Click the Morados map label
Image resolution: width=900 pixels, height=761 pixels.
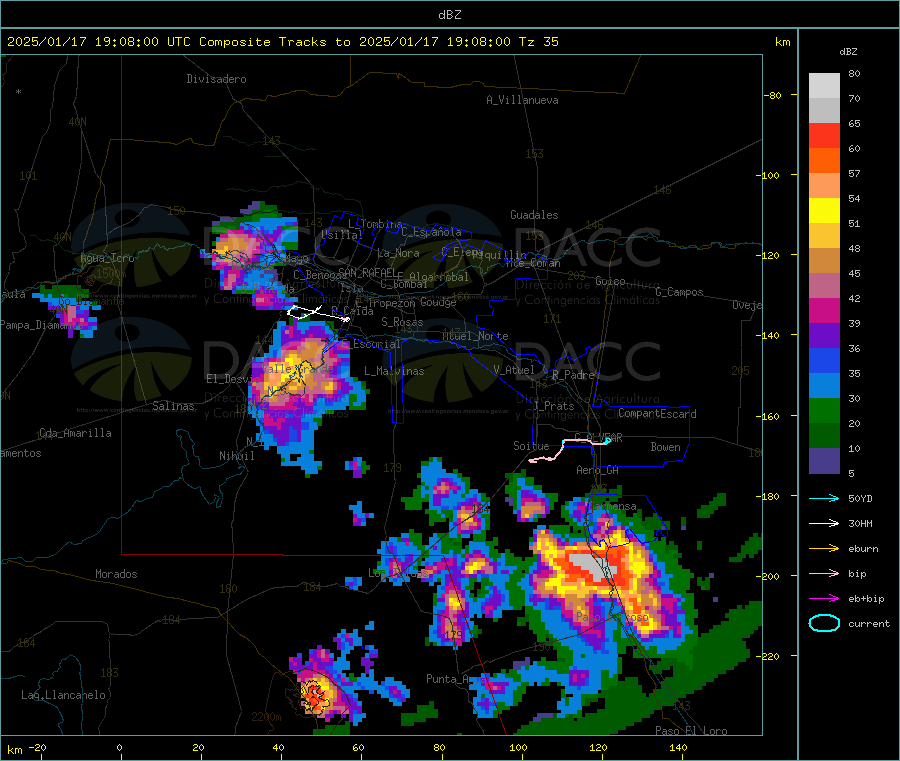[116, 574]
